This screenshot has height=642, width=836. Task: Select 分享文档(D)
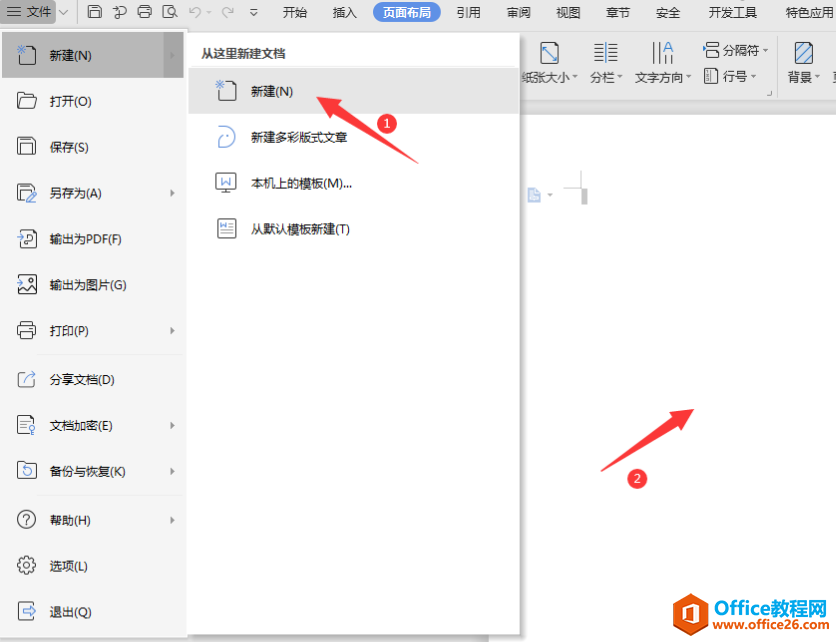click(93, 379)
